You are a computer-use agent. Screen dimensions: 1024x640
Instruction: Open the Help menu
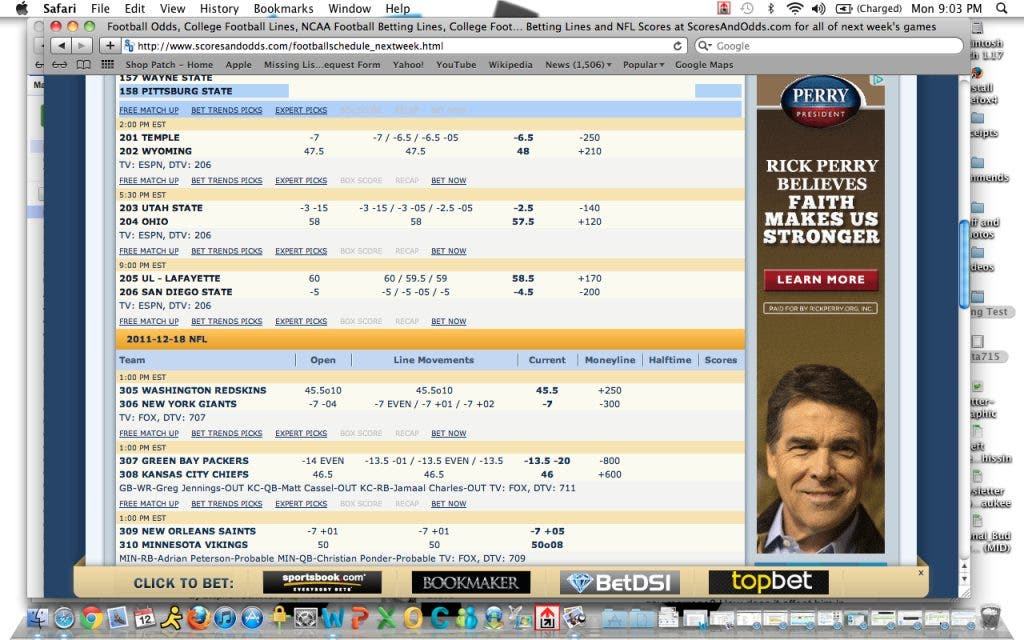pyautogui.click(x=397, y=8)
